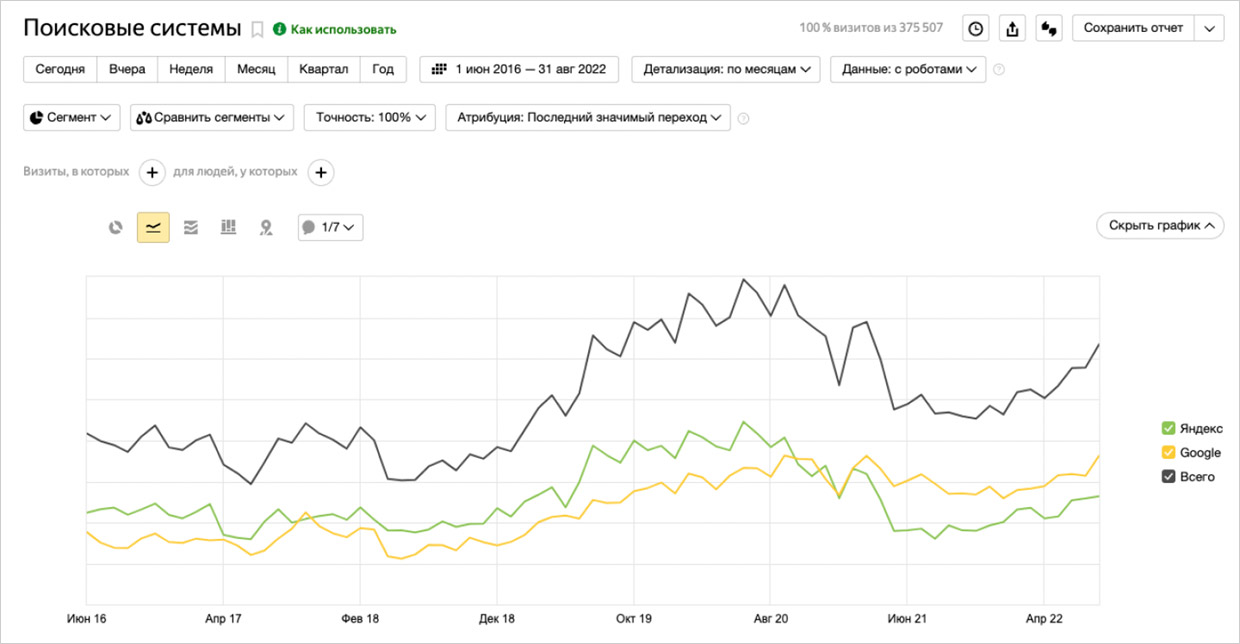Click the export report icon
Viewport: 1240px width, 644px height.
(x=1012, y=28)
